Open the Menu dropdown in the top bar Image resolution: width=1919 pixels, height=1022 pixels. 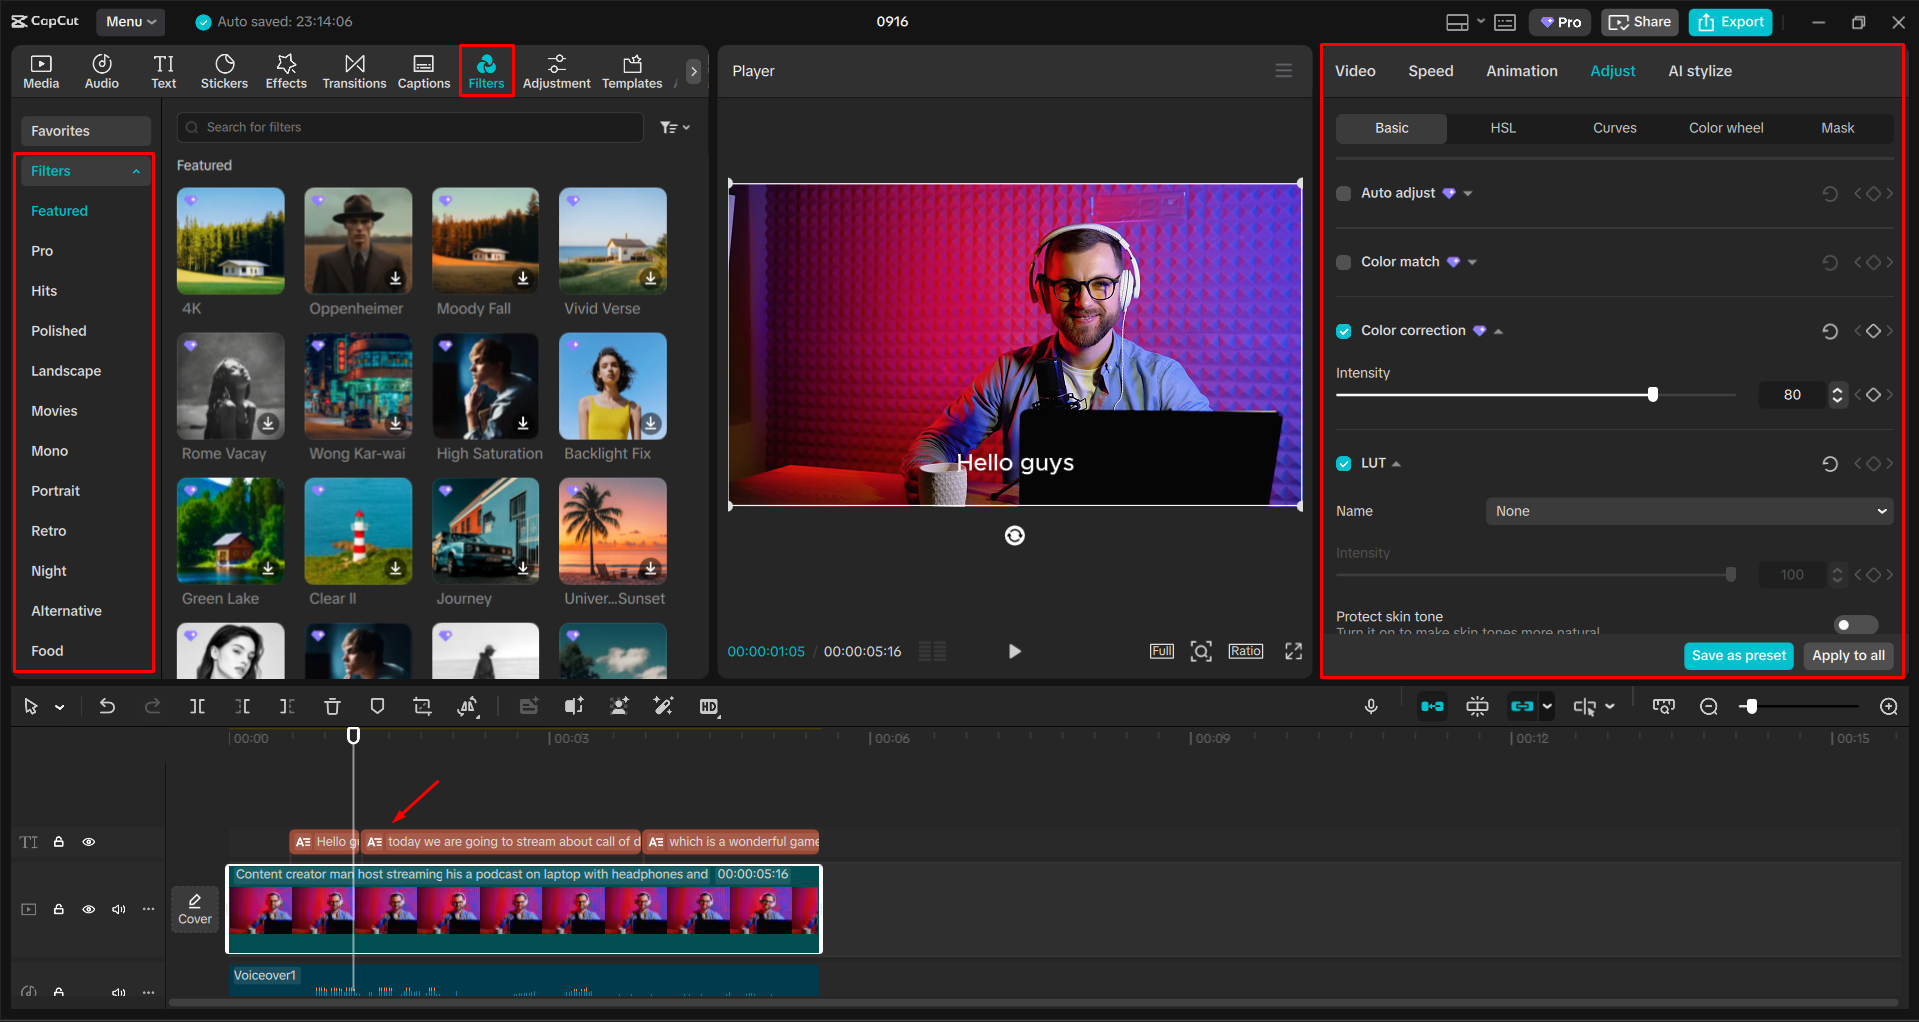pyautogui.click(x=130, y=21)
